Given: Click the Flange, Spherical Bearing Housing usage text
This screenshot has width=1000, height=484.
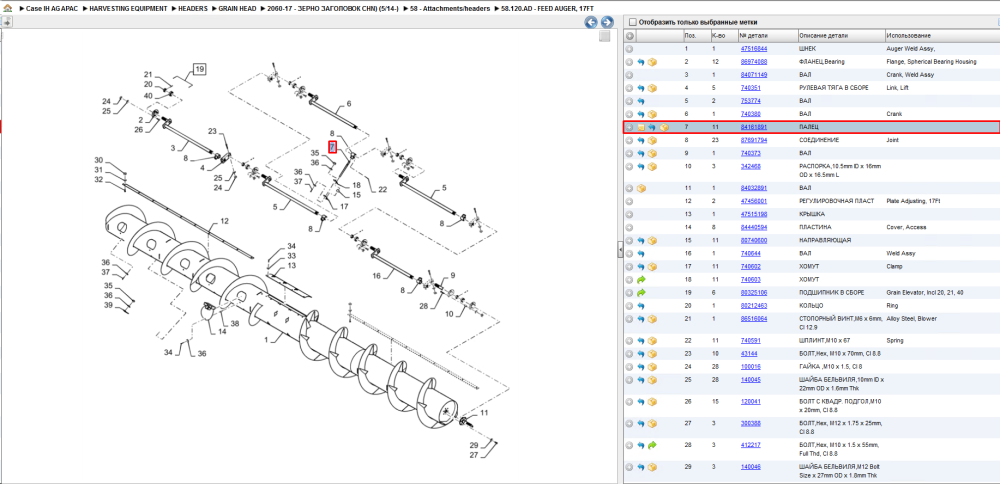Looking at the screenshot, I should click(x=931, y=62).
